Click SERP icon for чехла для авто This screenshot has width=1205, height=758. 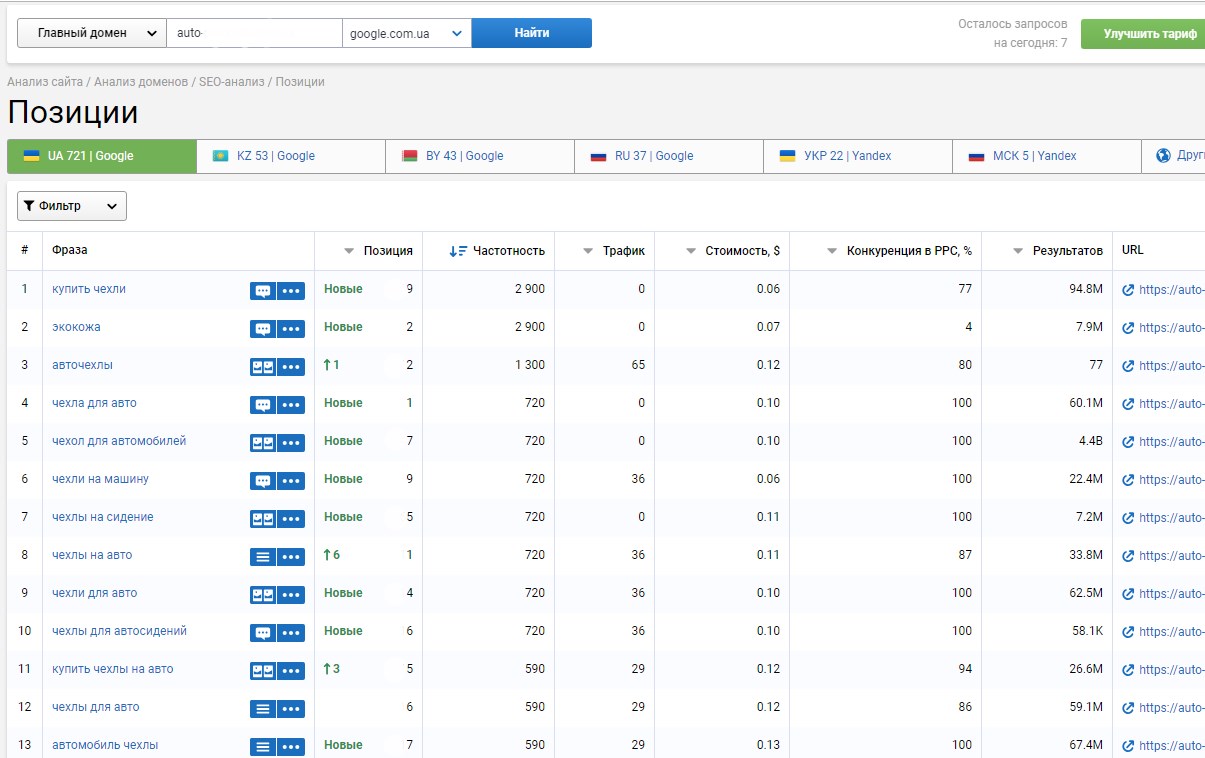click(x=263, y=405)
